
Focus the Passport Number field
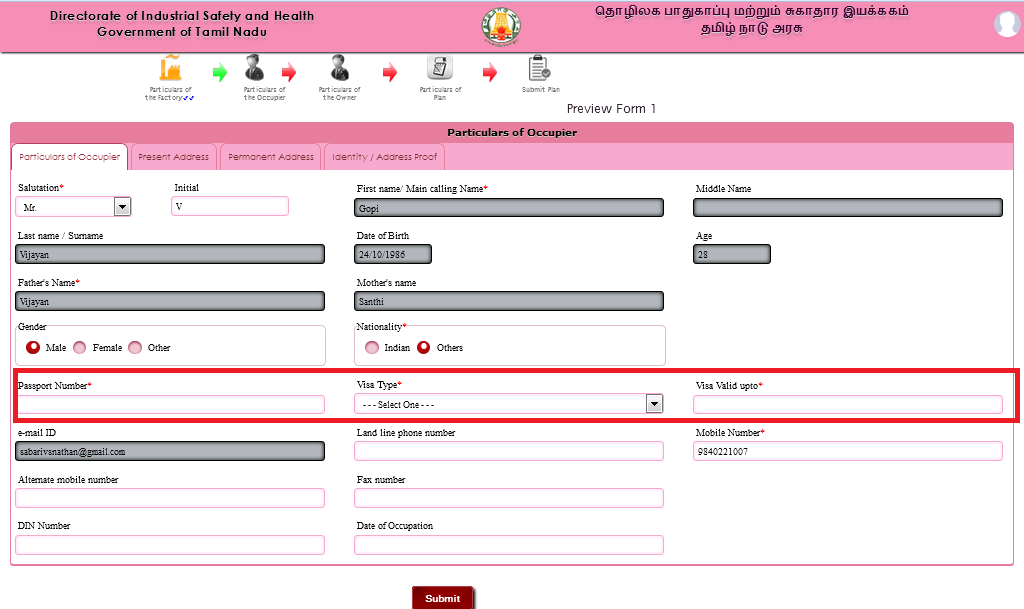[170, 405]
